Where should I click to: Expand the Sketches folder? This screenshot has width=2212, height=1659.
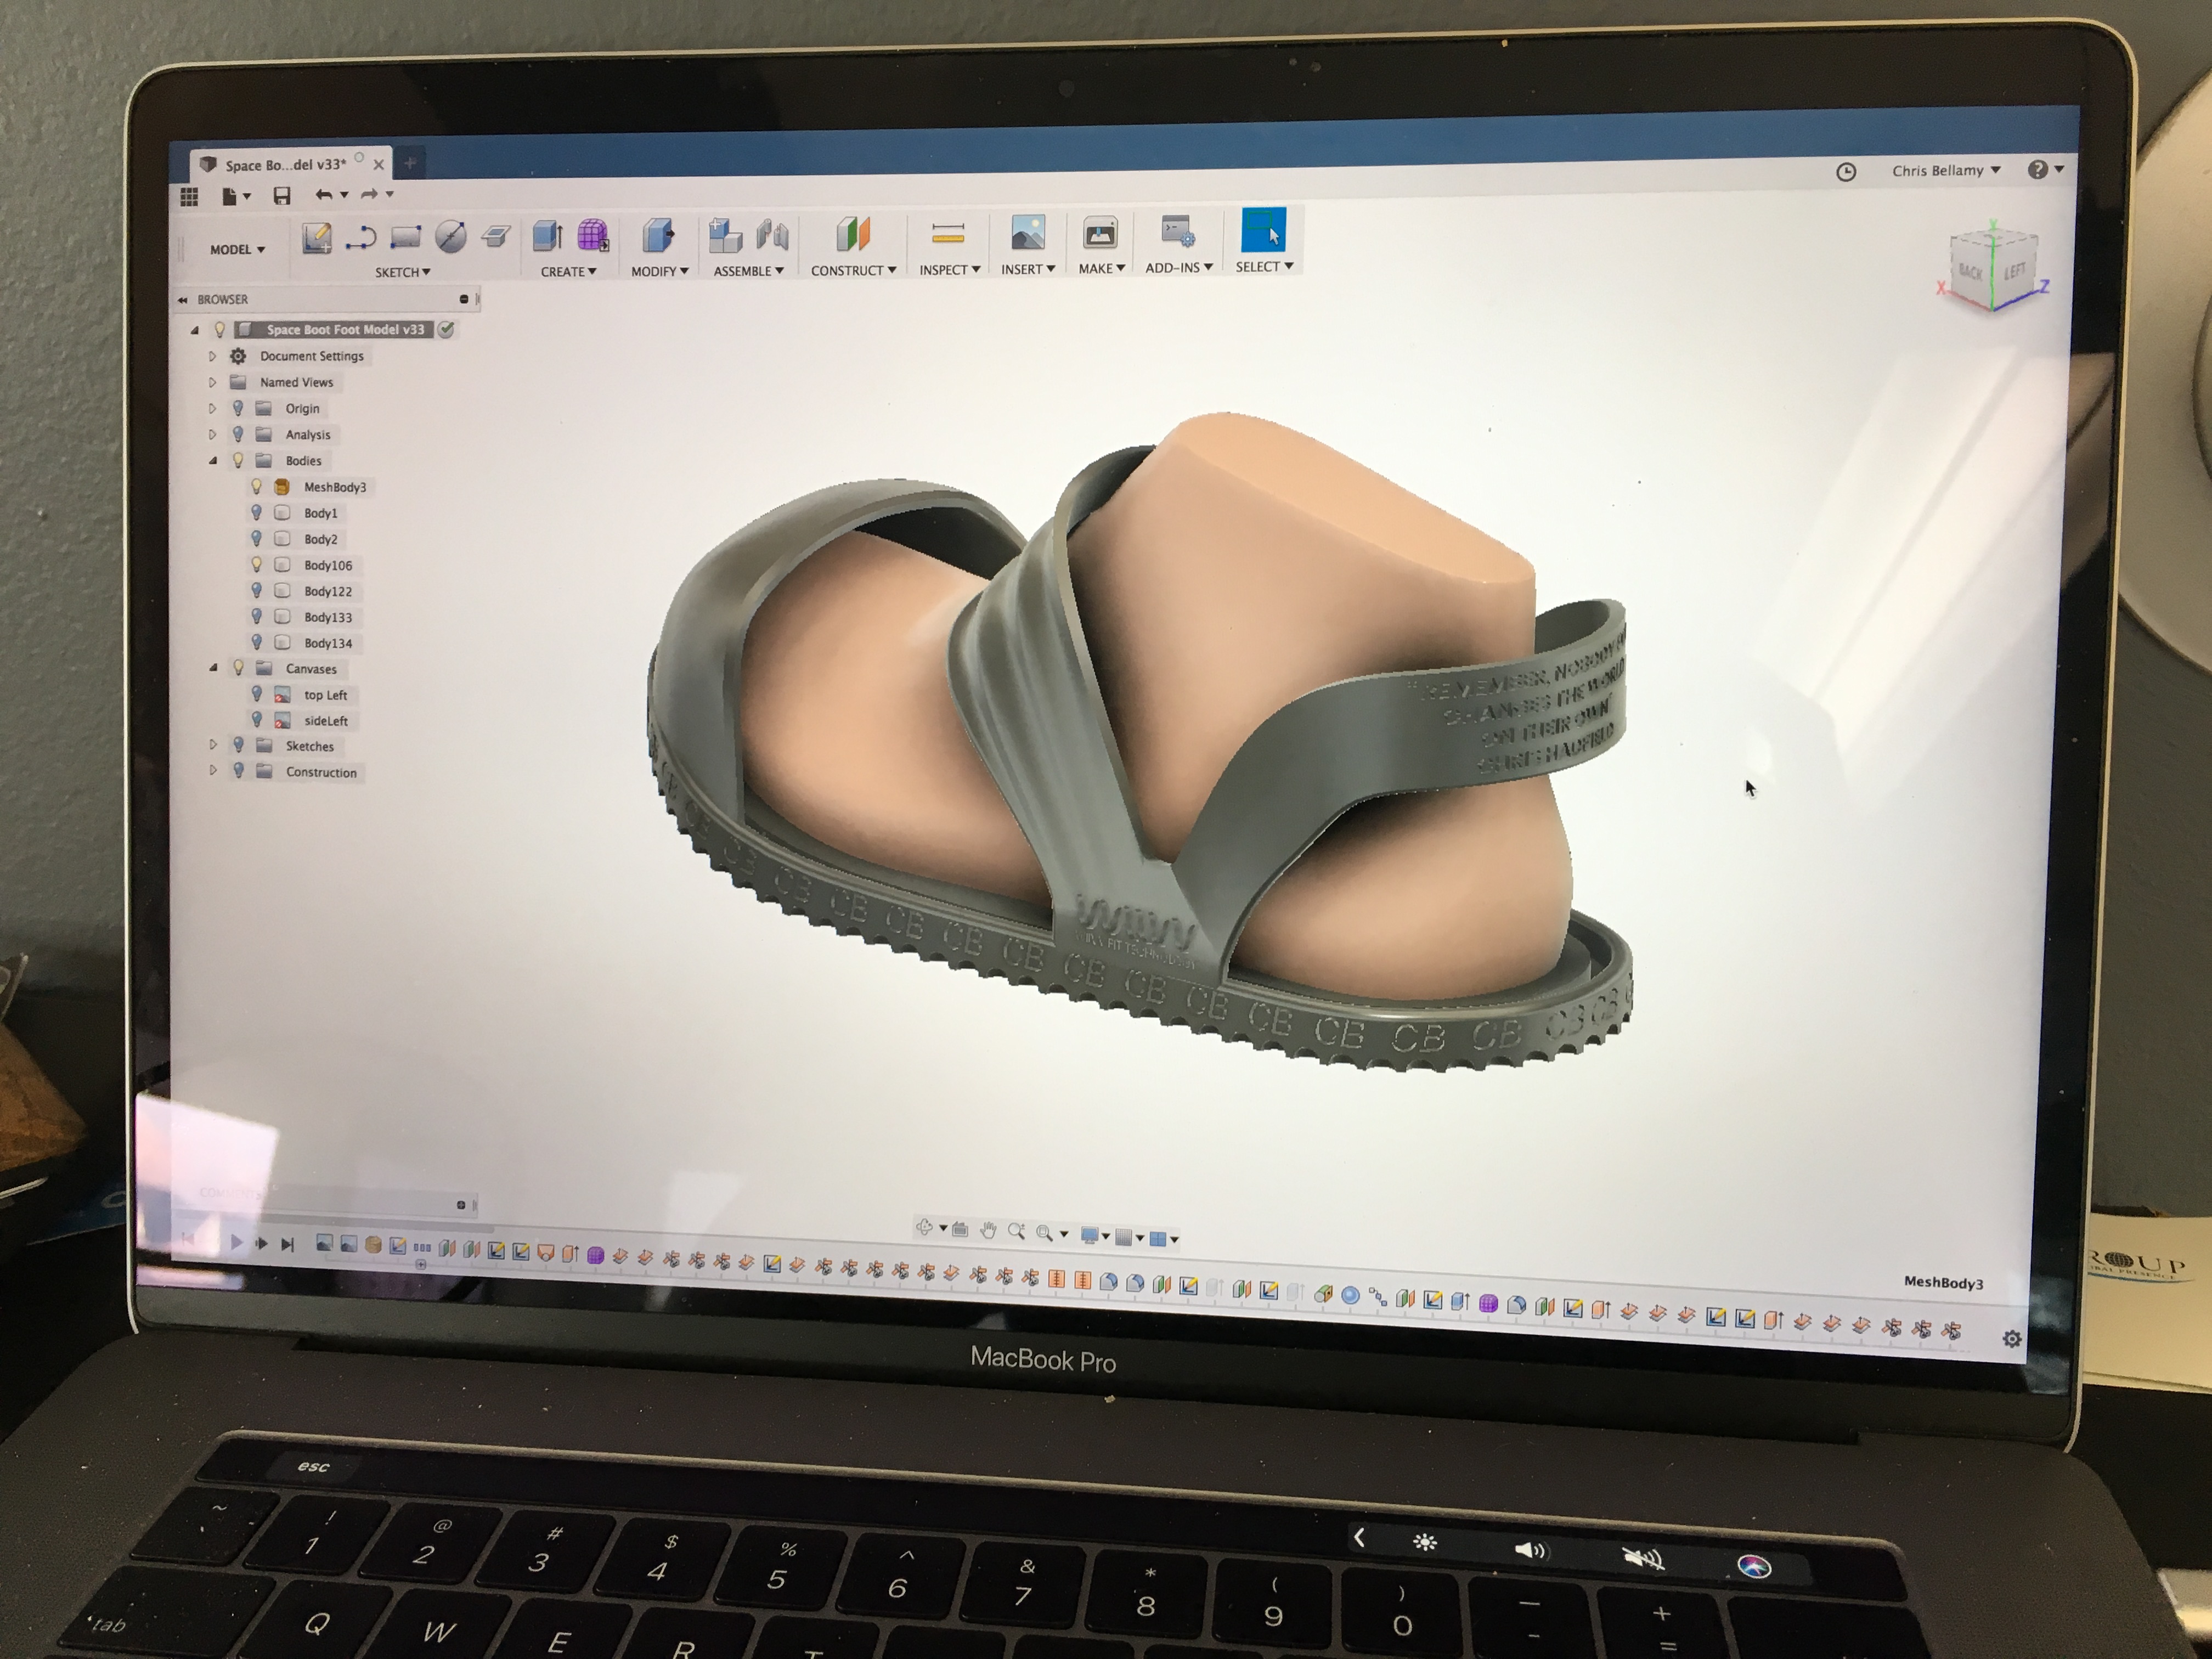pyautogui.click(x=213, y=745)
